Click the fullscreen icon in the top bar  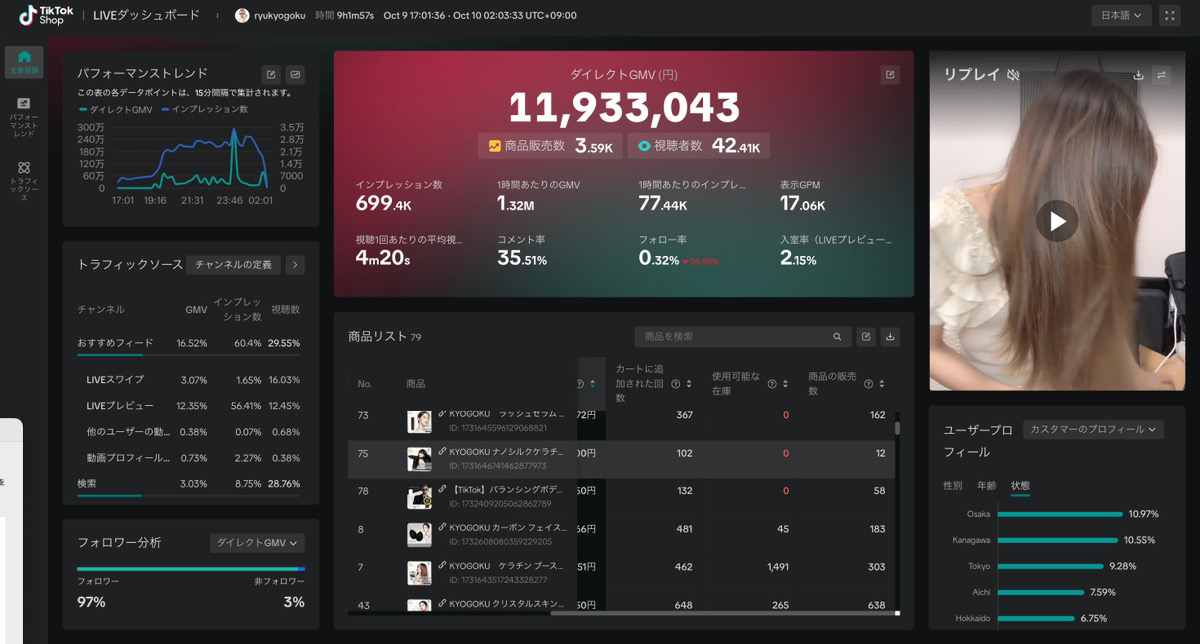1169,16
